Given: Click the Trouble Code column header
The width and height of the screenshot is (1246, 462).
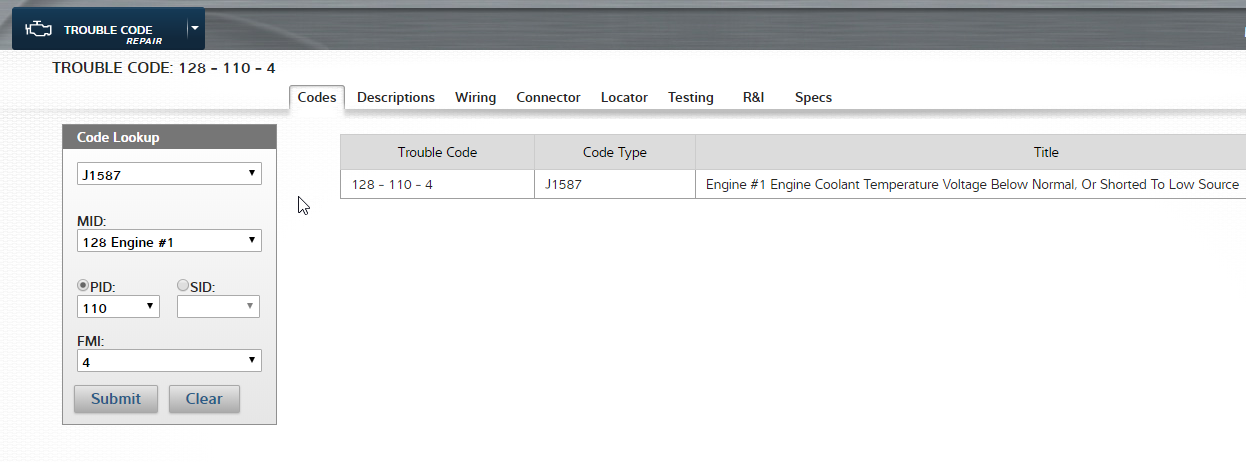Looking at the screenshot, I should pos(437,152).
